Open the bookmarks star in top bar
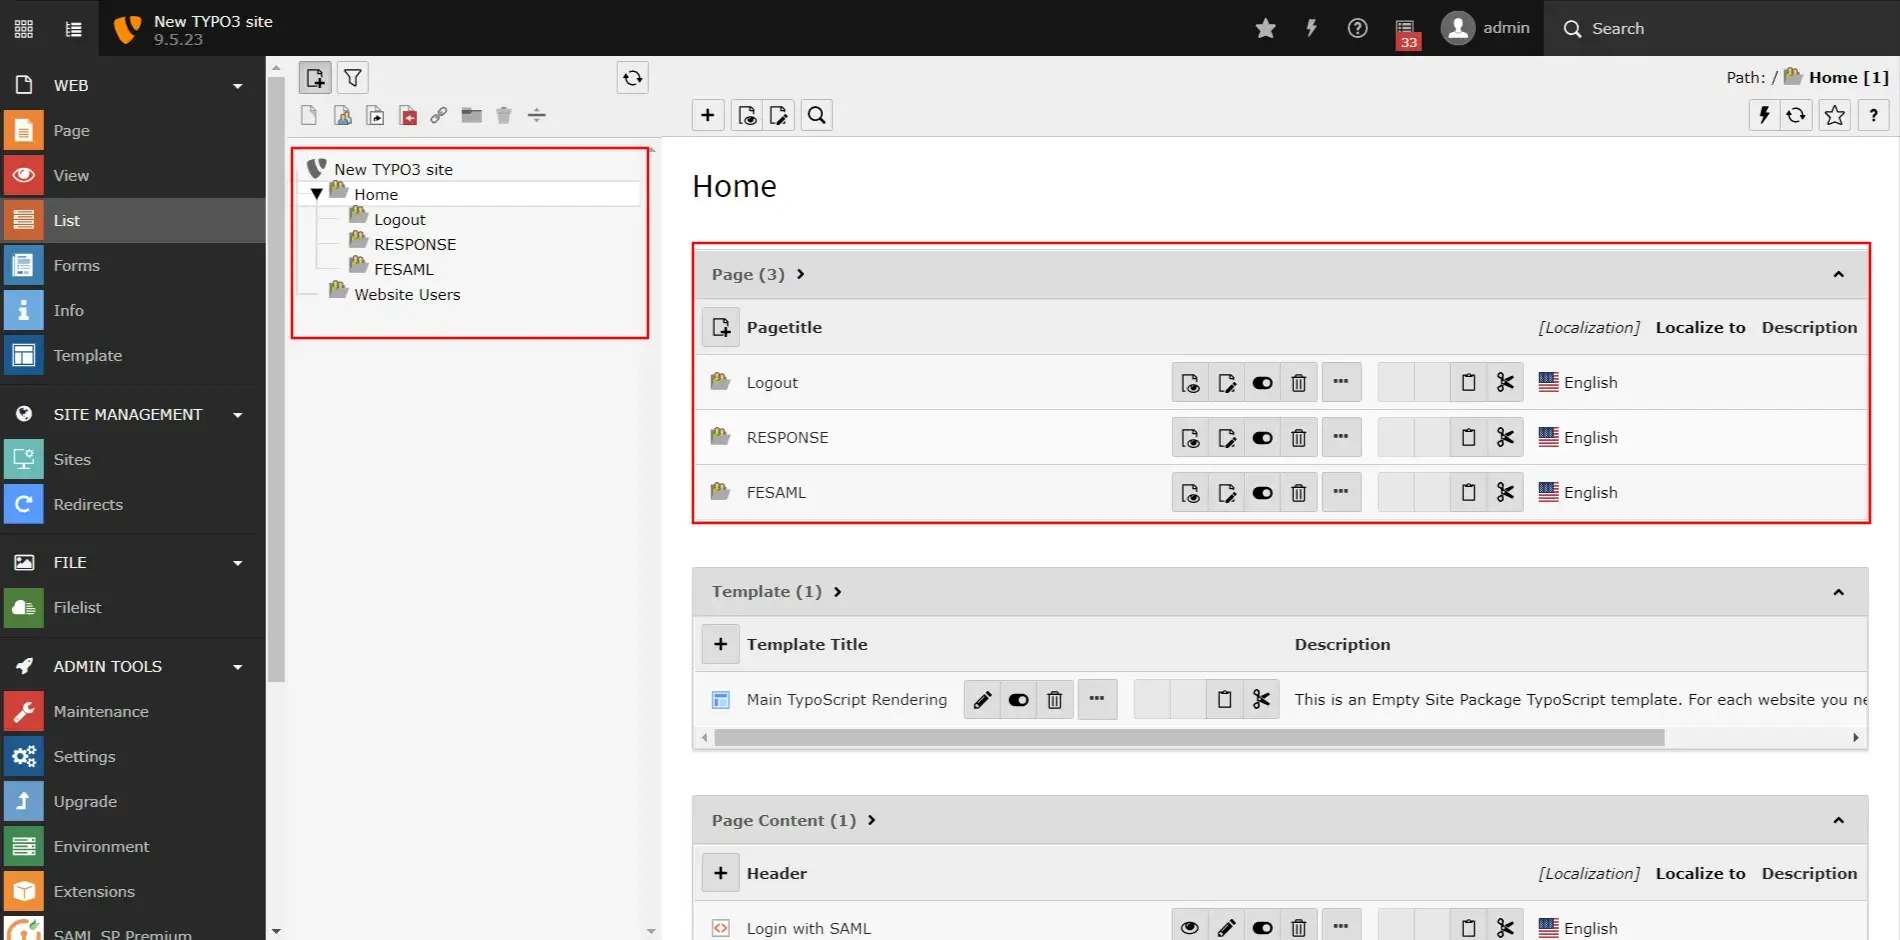Viewport: 1900px width, 940px height. point(1265,28)
